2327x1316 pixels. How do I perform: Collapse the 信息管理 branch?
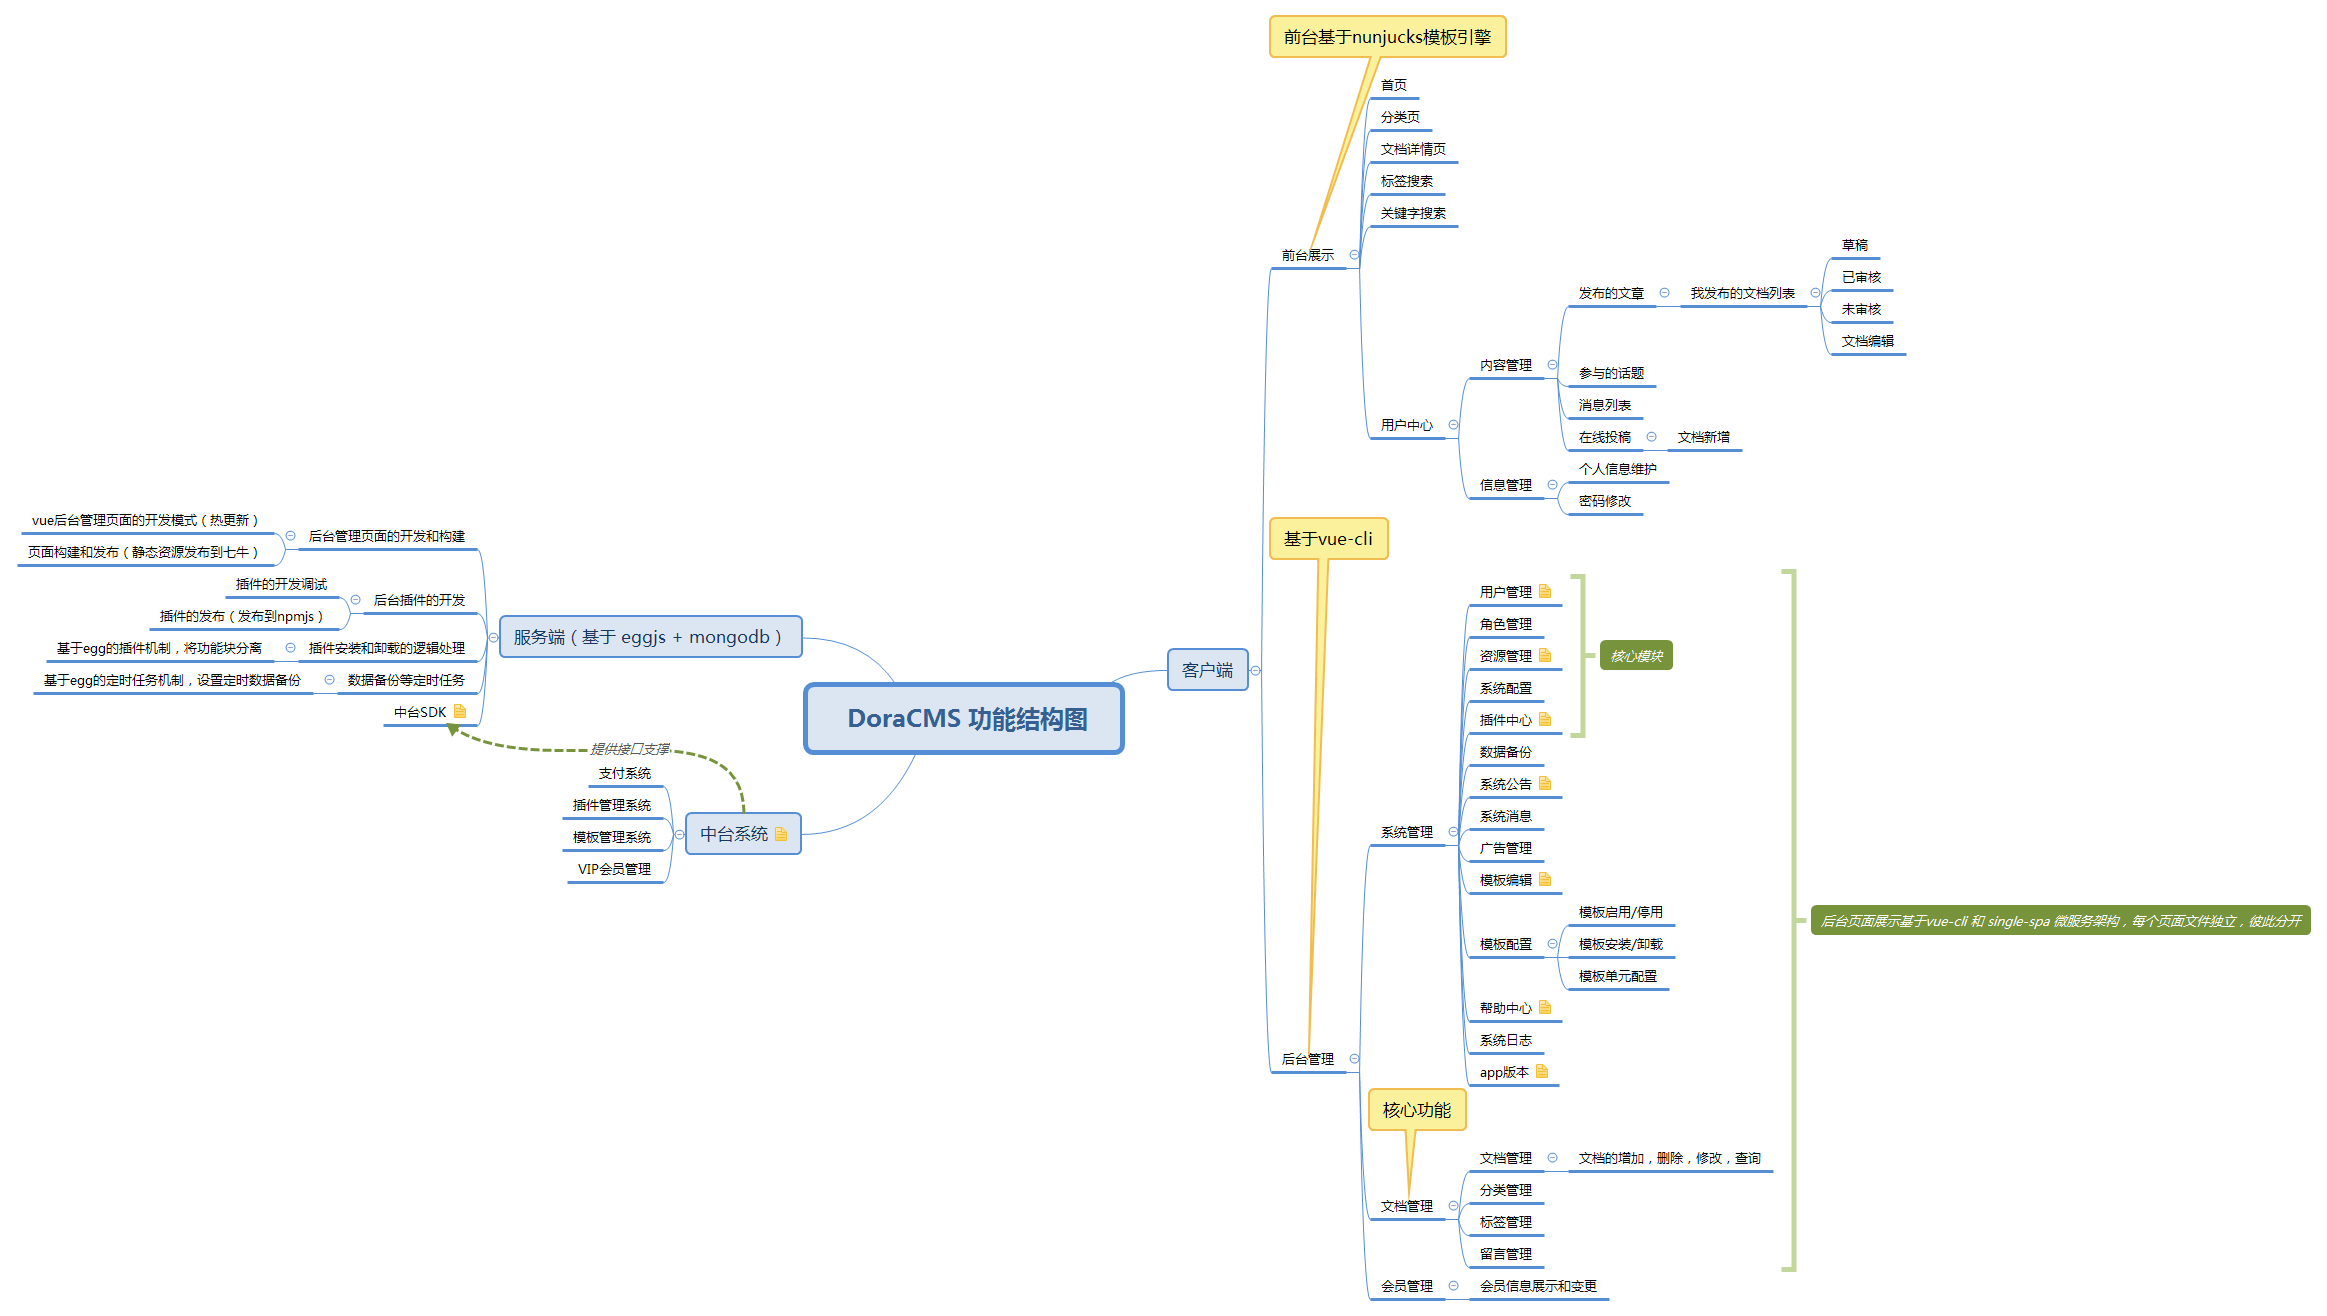(1552, 485)
